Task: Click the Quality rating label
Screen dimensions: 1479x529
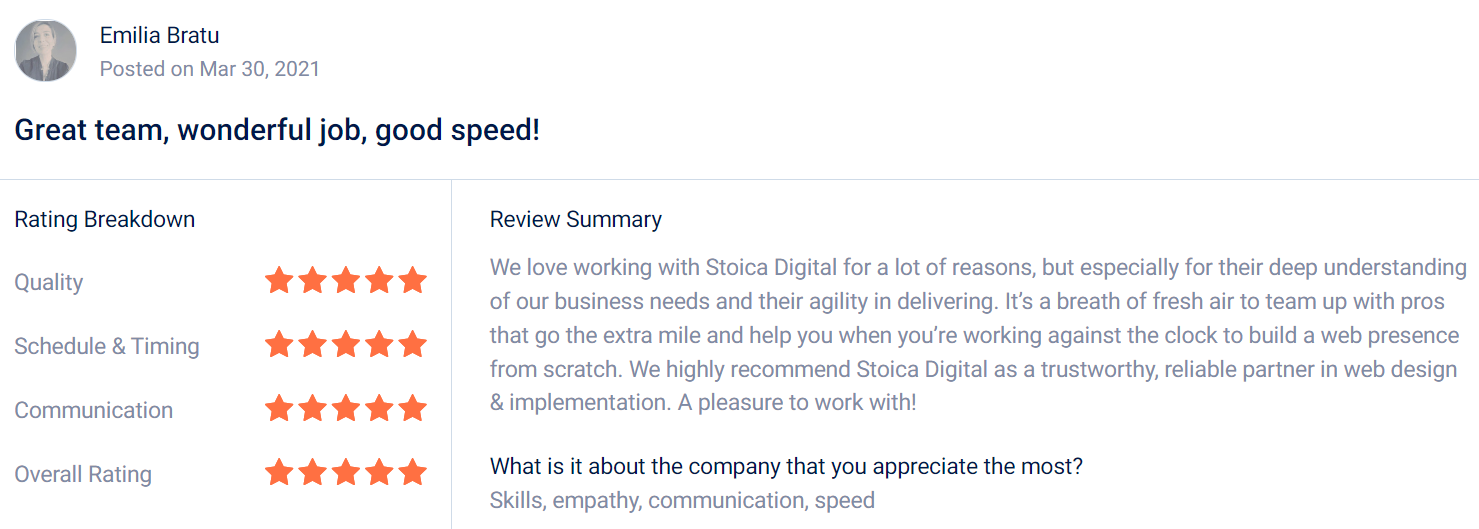Action: pos(49,282)
